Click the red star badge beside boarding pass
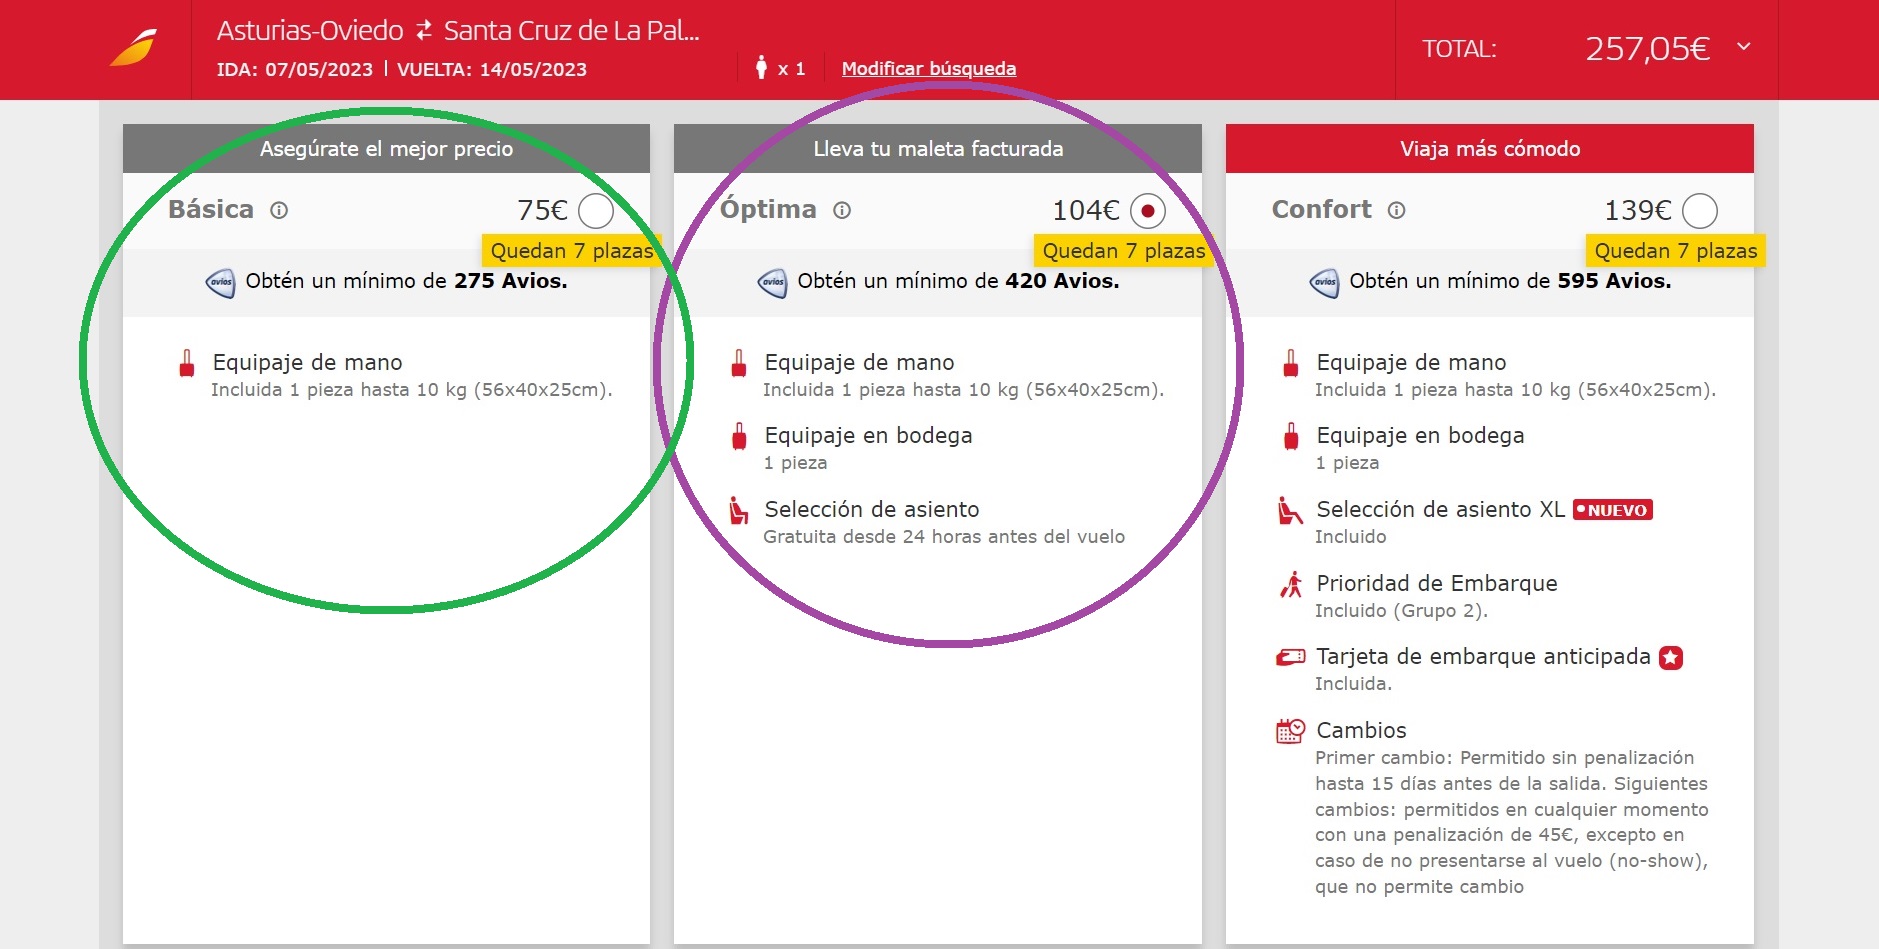Screen dimensions: 1879x949 (x=1671, y=657)
